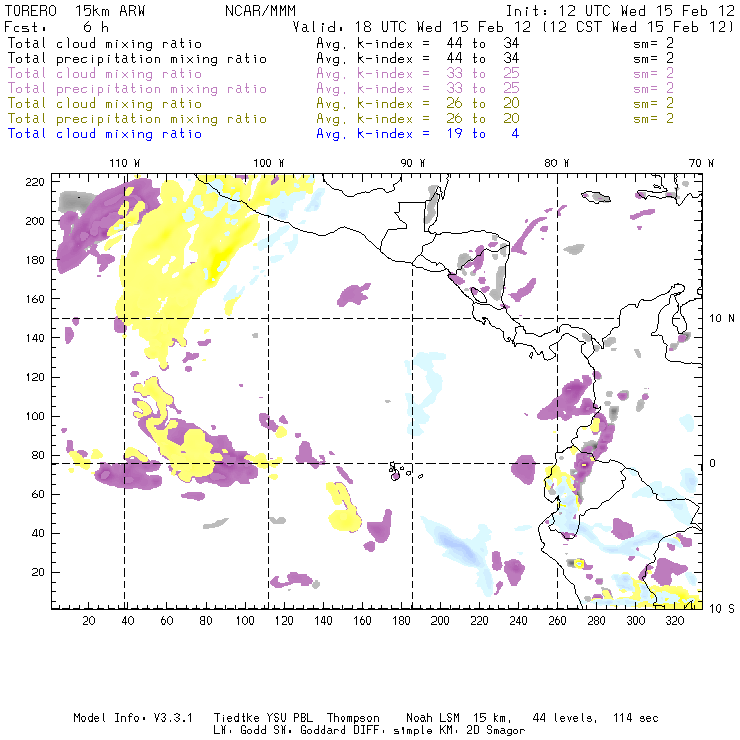Viewport: 740px width, 740px height.
Task: Click the black 'Total cloud mixing ratio' legend line
Action: 105,44
